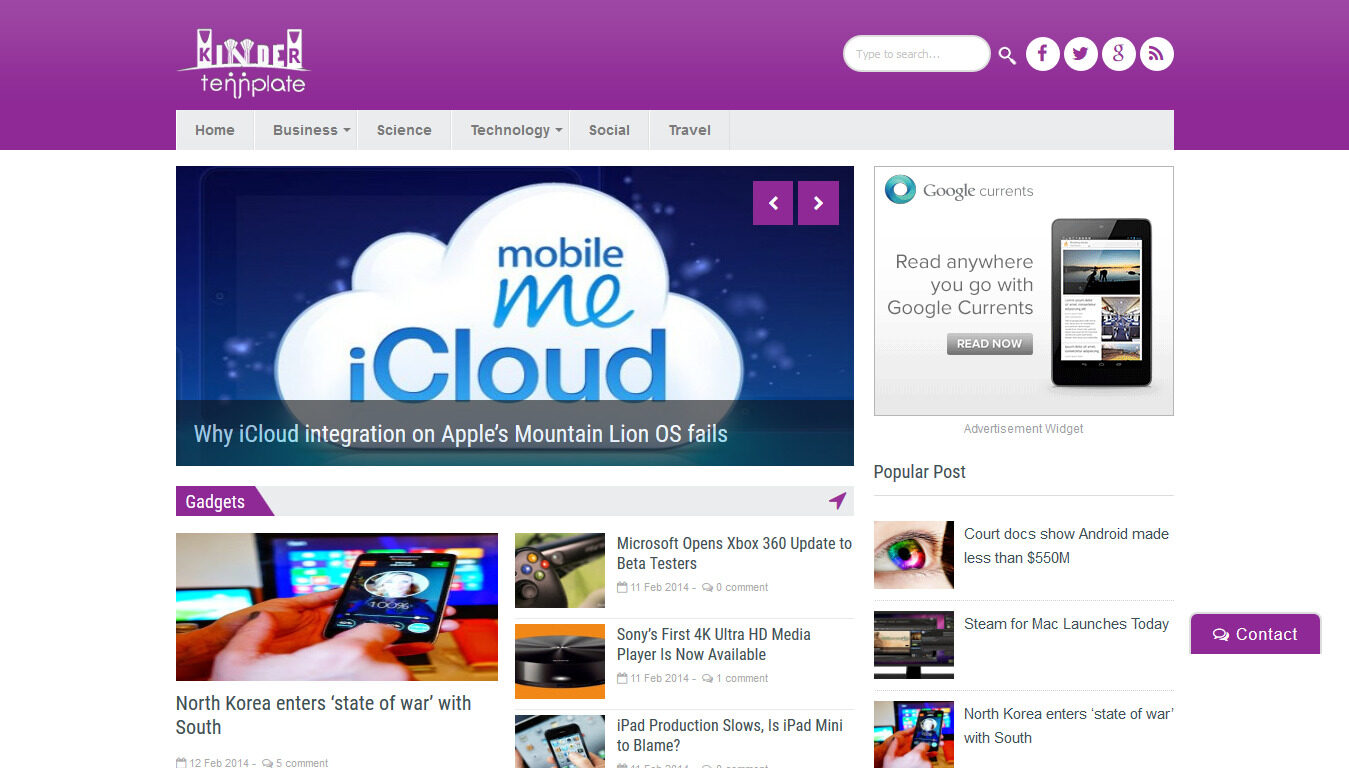
Task: Open North Korea link in Popular Post
Action: [1068, 726]
